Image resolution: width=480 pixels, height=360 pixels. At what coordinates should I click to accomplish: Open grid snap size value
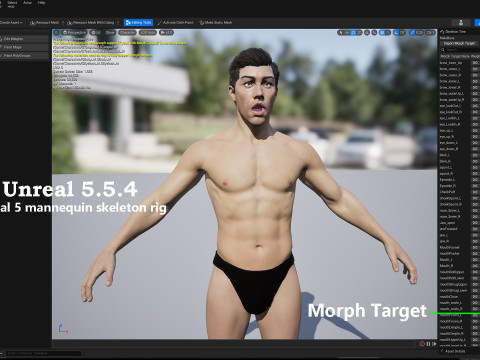[x=388, y=32]
